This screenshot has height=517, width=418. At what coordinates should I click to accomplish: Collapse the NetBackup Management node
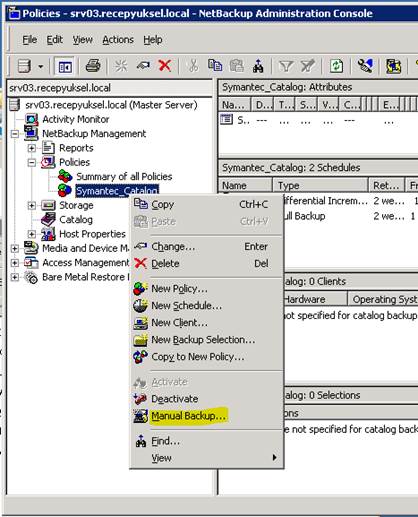tap(14, 134)
